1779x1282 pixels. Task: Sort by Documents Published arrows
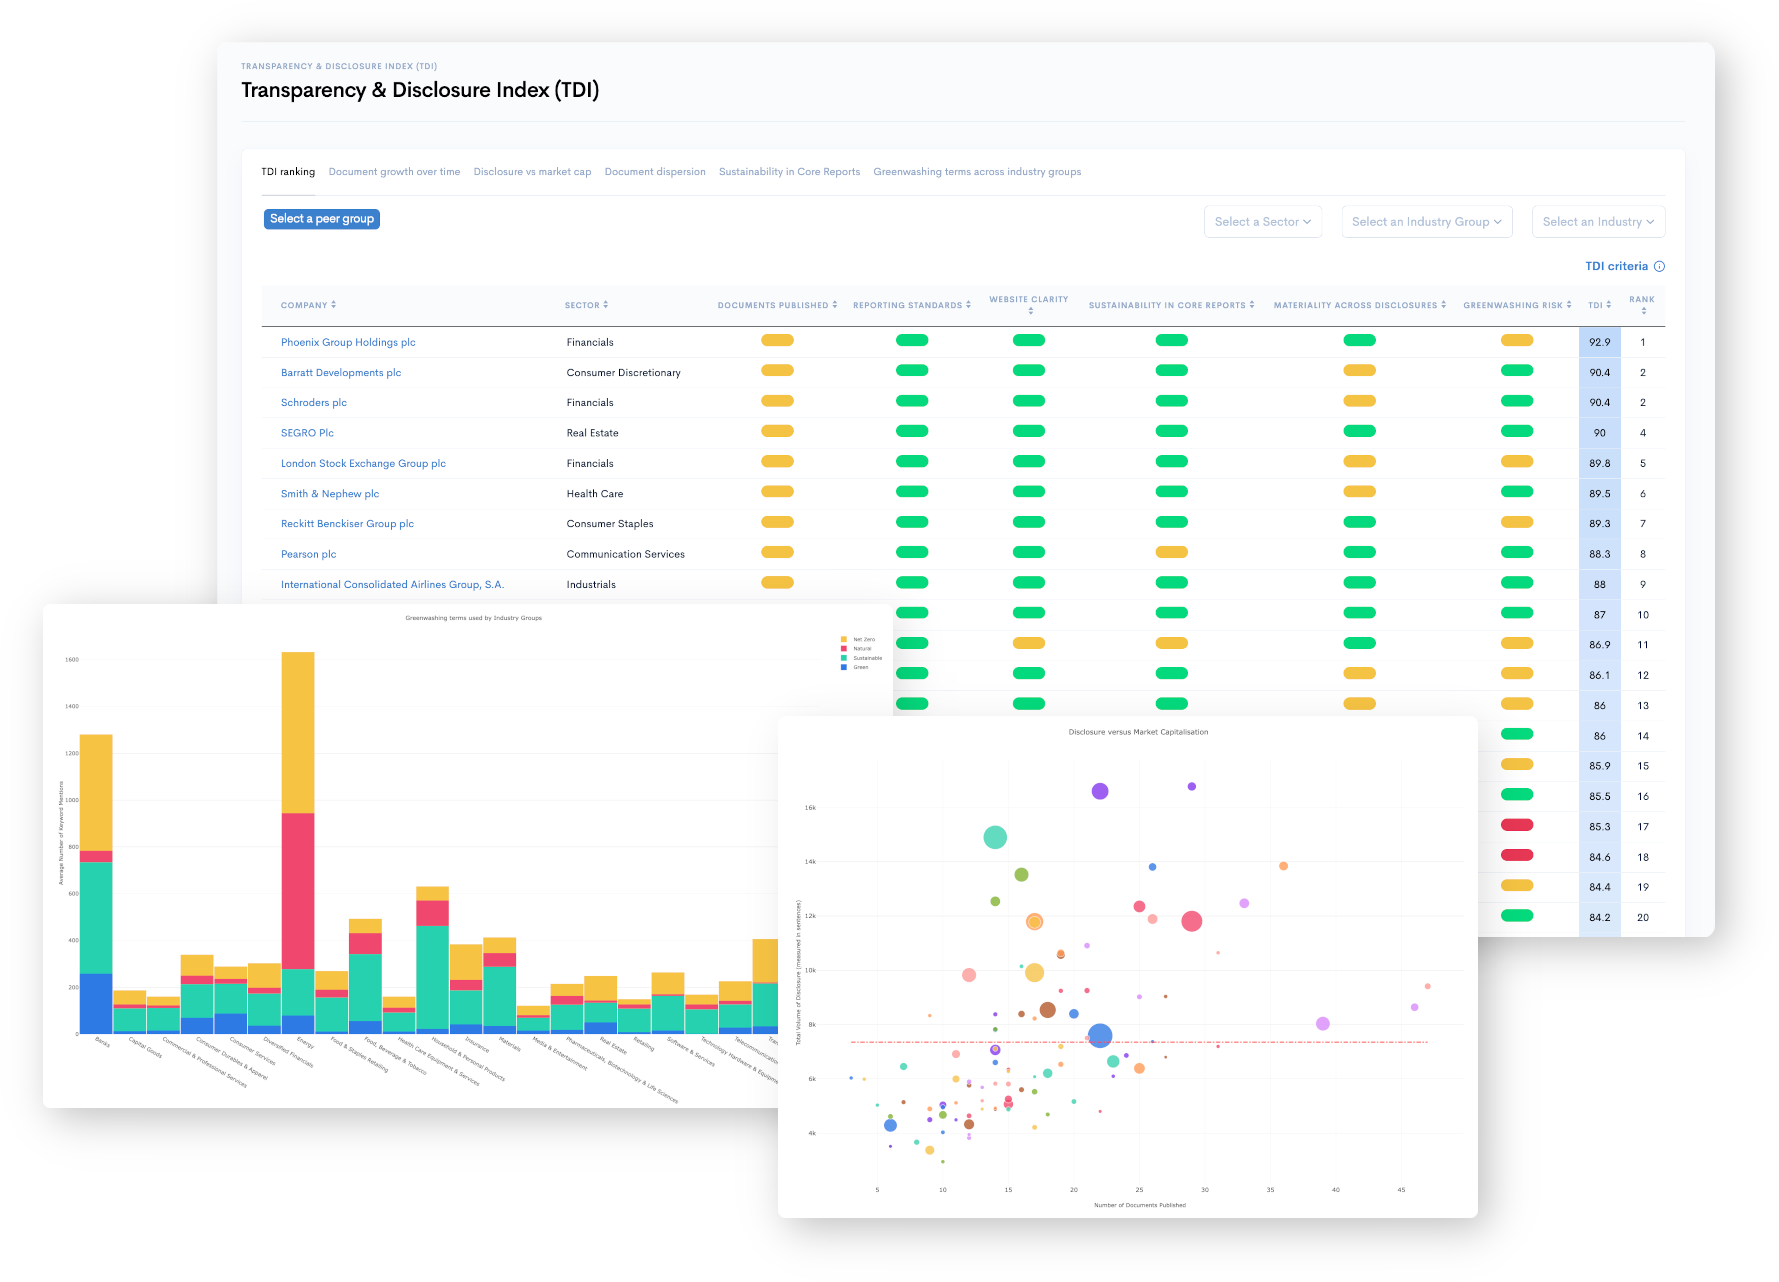835,305
